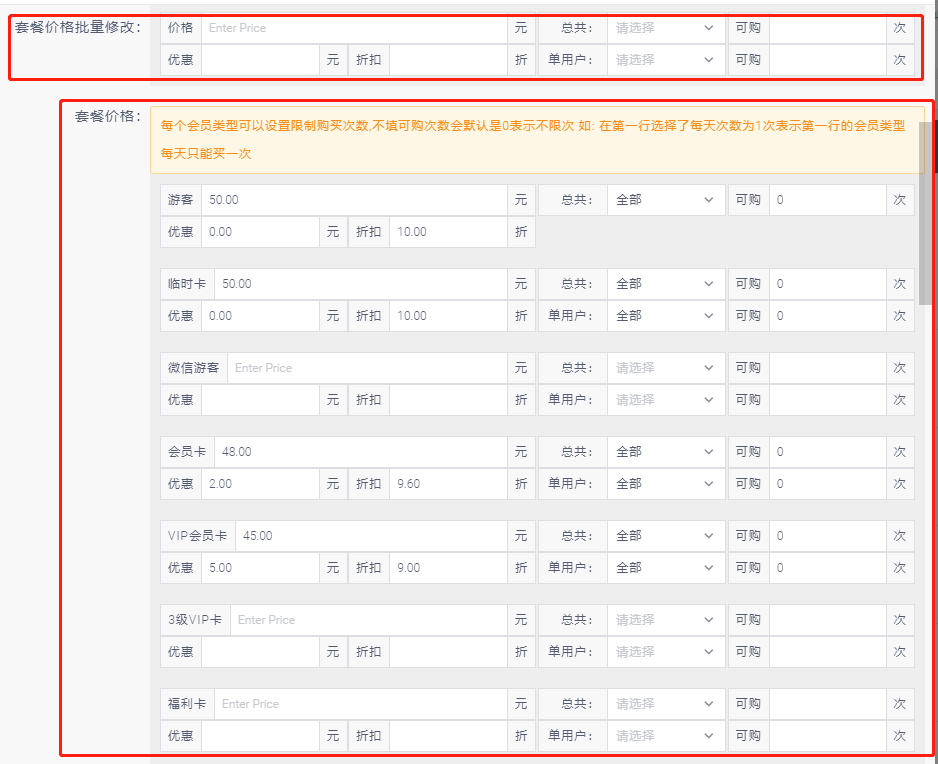Open 总共 dropdown in 游客 row

[x=666, y=200]
